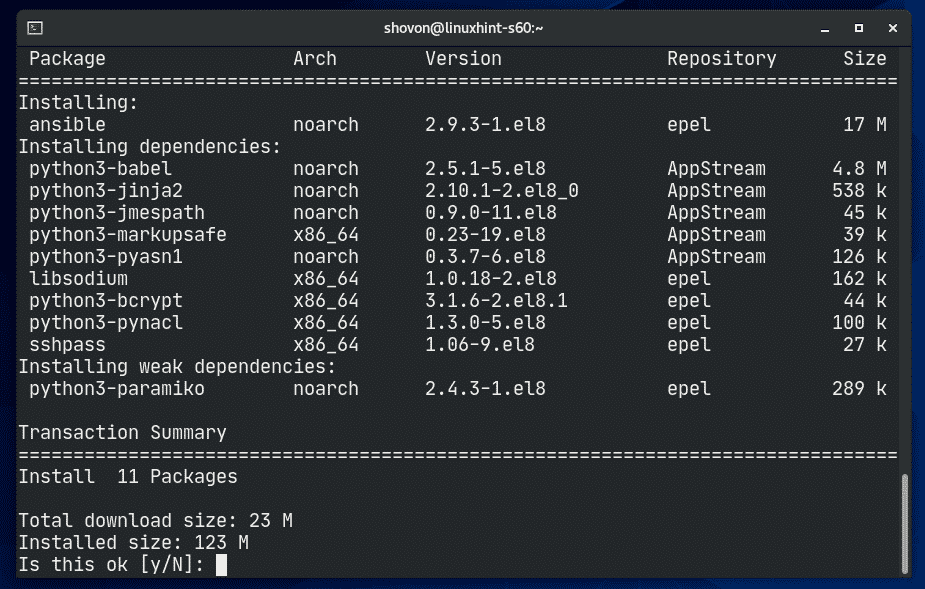Click version 1.0.18-2.el8 of libsodium
The image size is (925, 589).
(x=491, y=279)
